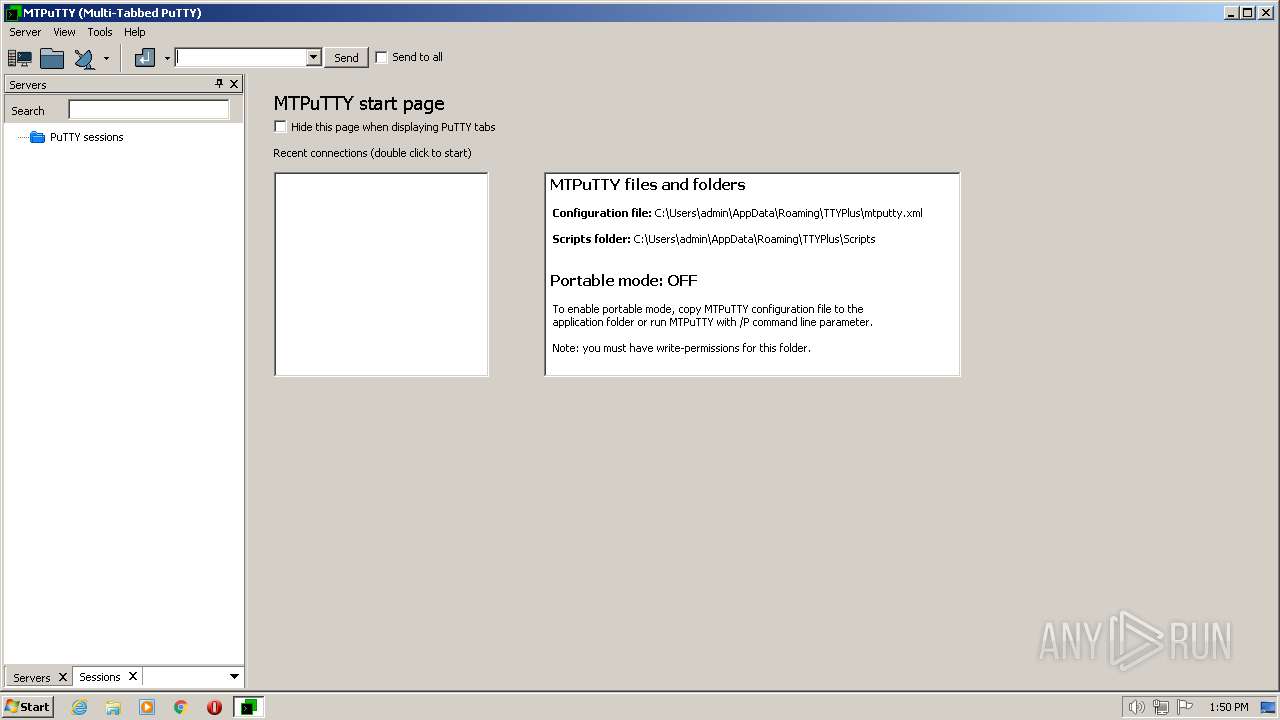
Task: Click the Configuration file path text
Action: (x=788, y=213)
